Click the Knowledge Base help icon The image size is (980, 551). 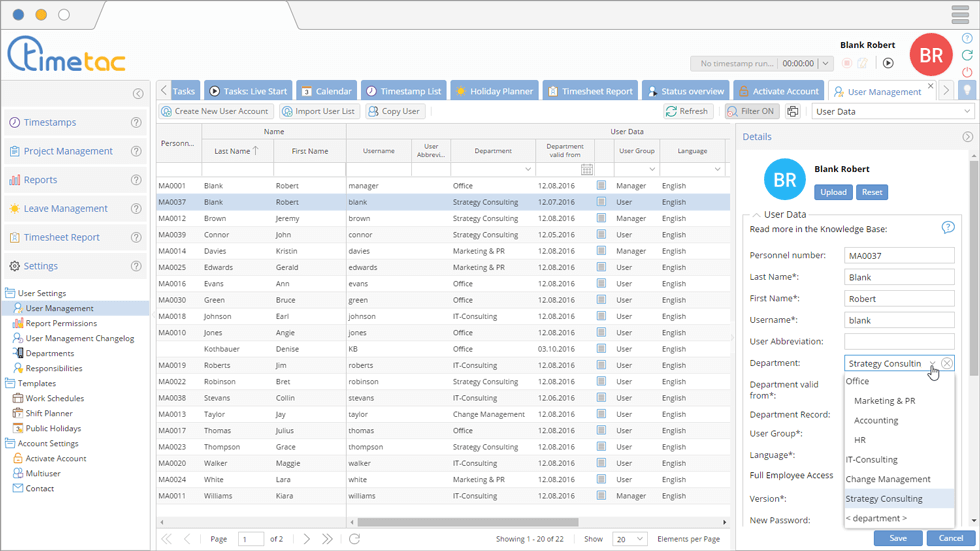(948, 228)
